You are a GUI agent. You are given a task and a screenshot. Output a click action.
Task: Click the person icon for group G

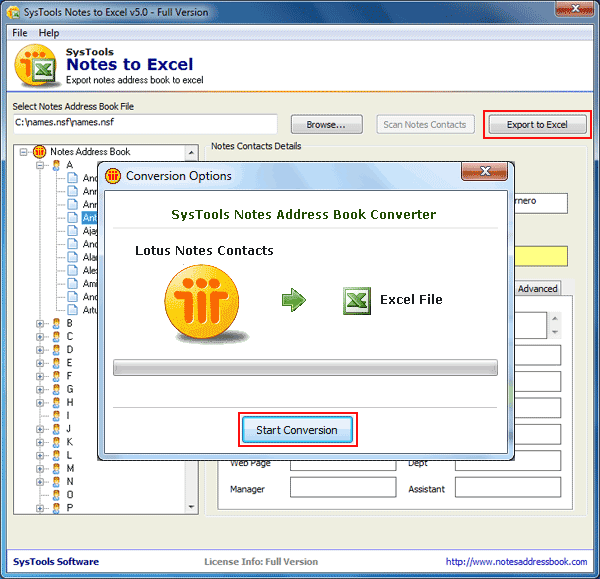pos(56,390)
